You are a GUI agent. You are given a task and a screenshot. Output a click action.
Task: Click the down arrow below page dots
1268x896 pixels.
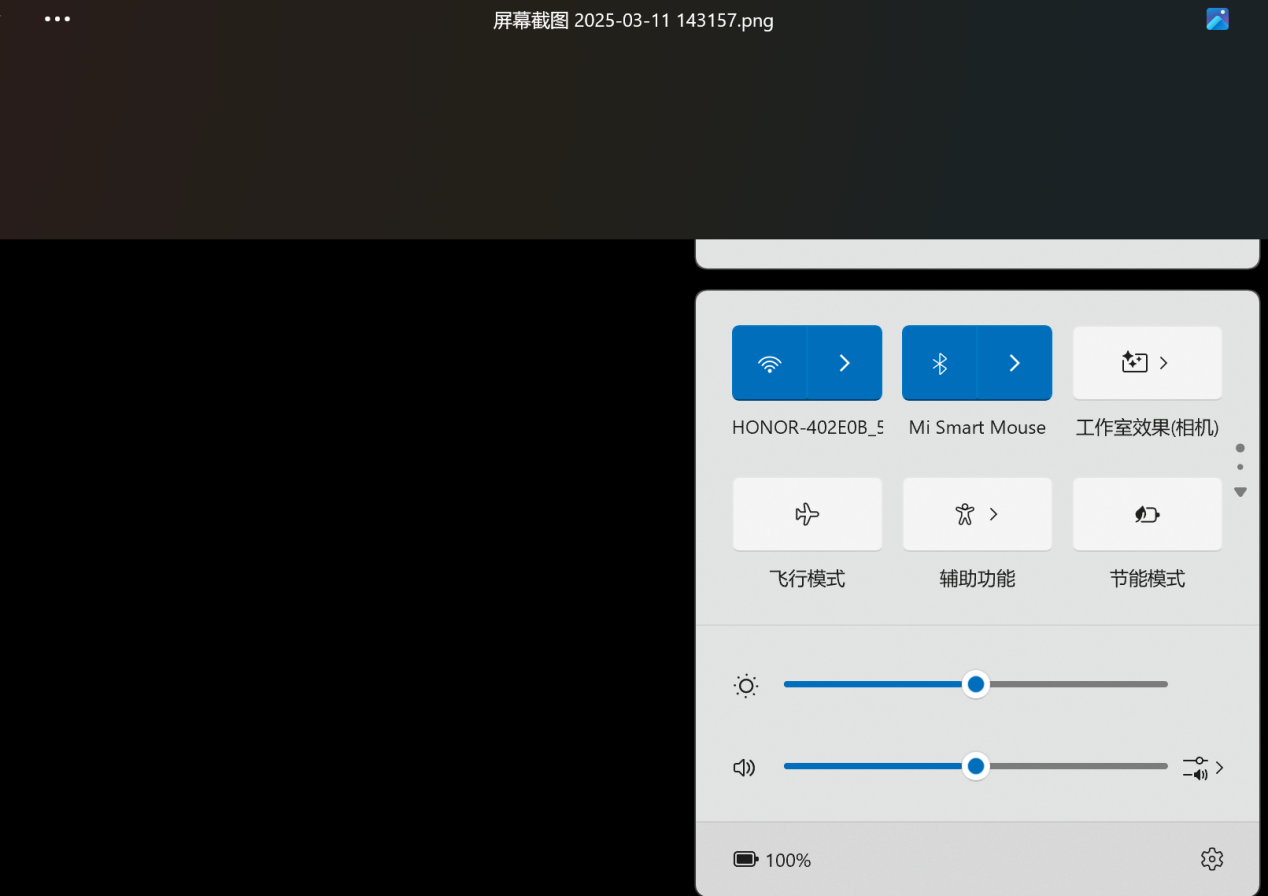point(1240,492)
